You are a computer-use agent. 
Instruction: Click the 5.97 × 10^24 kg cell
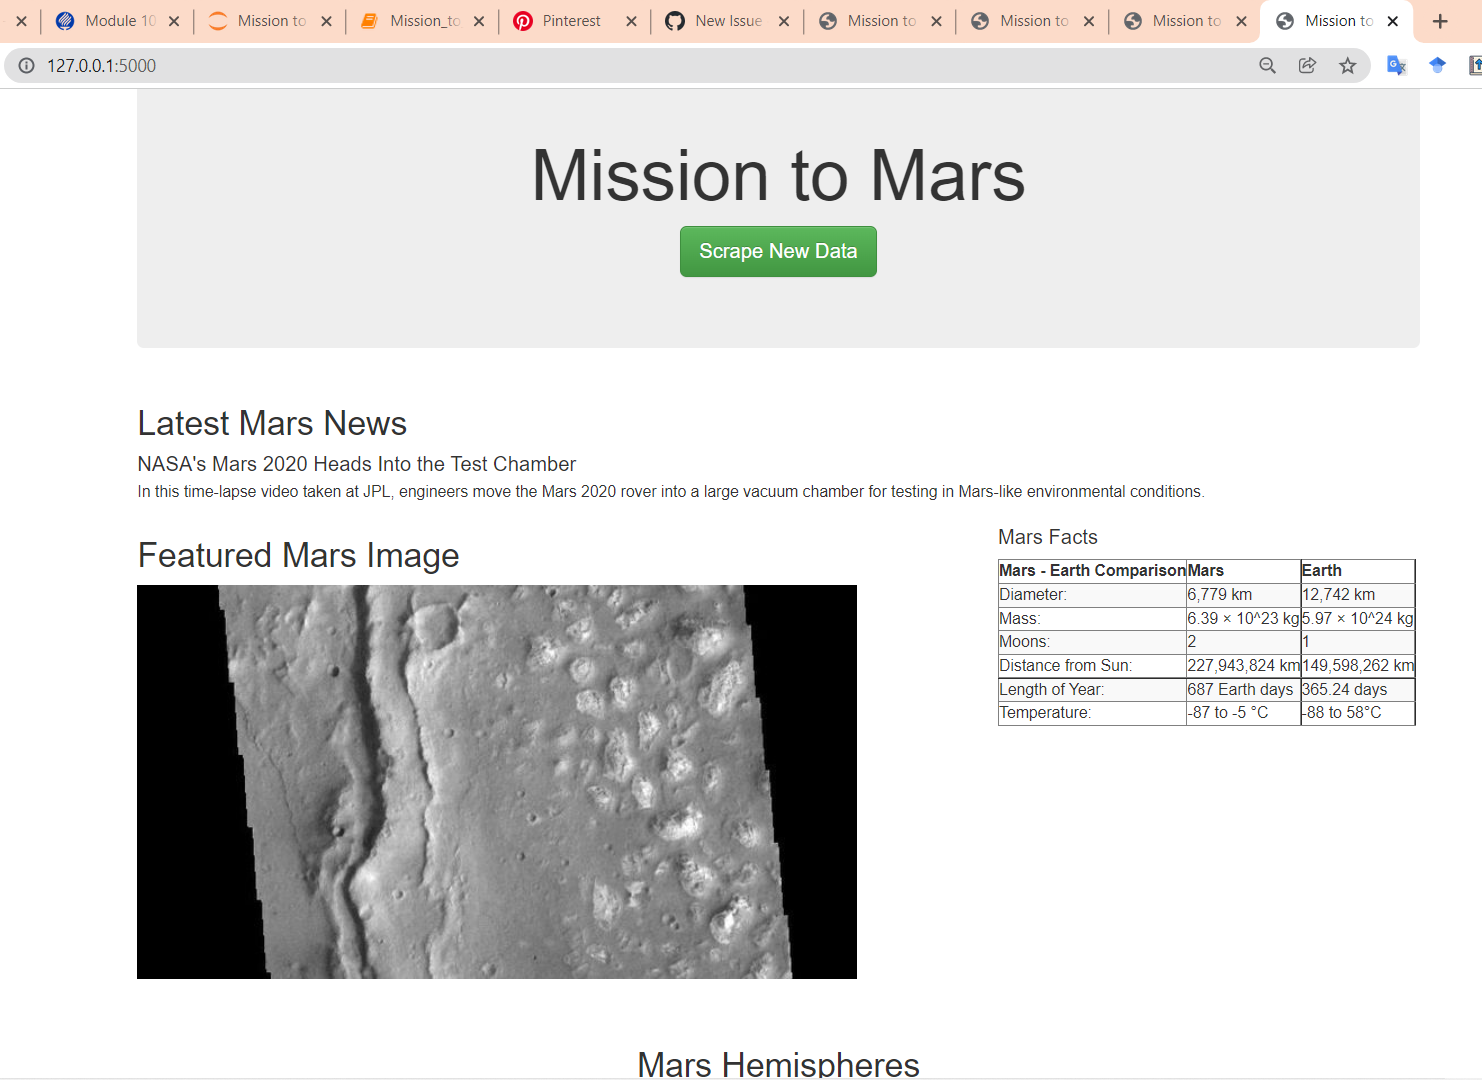[x=1358, y=619]
